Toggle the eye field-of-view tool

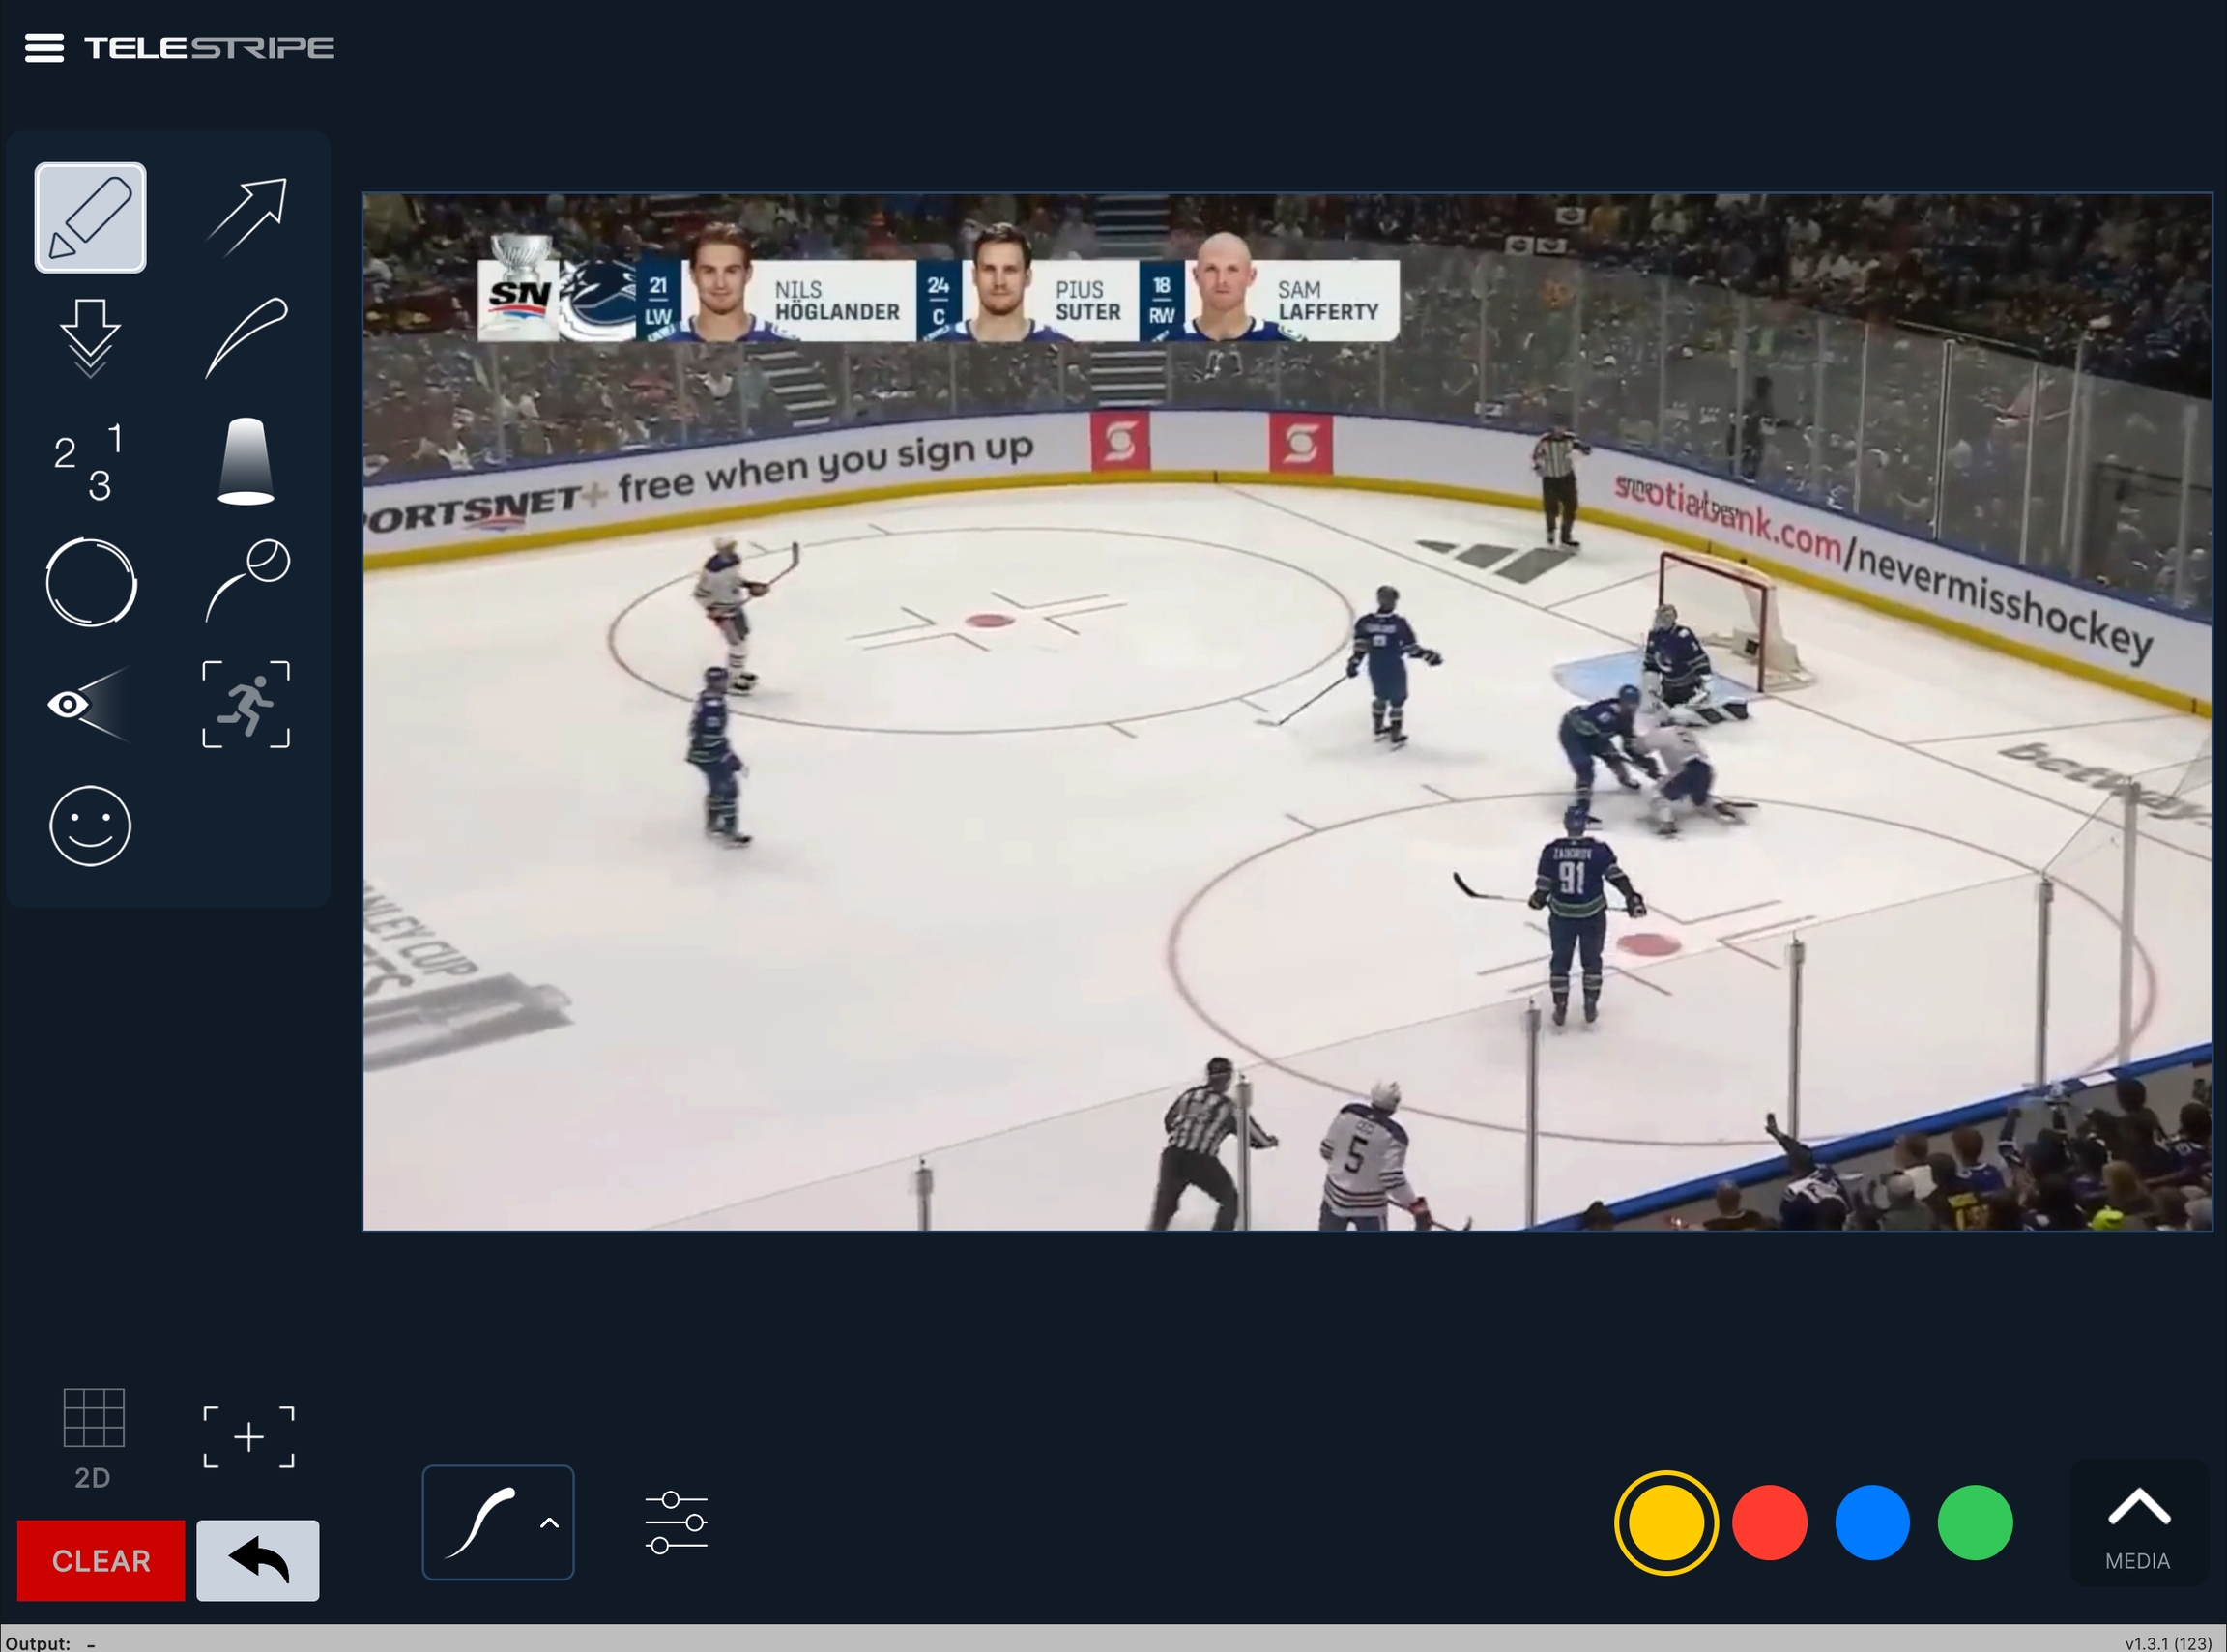coord(88,705)
